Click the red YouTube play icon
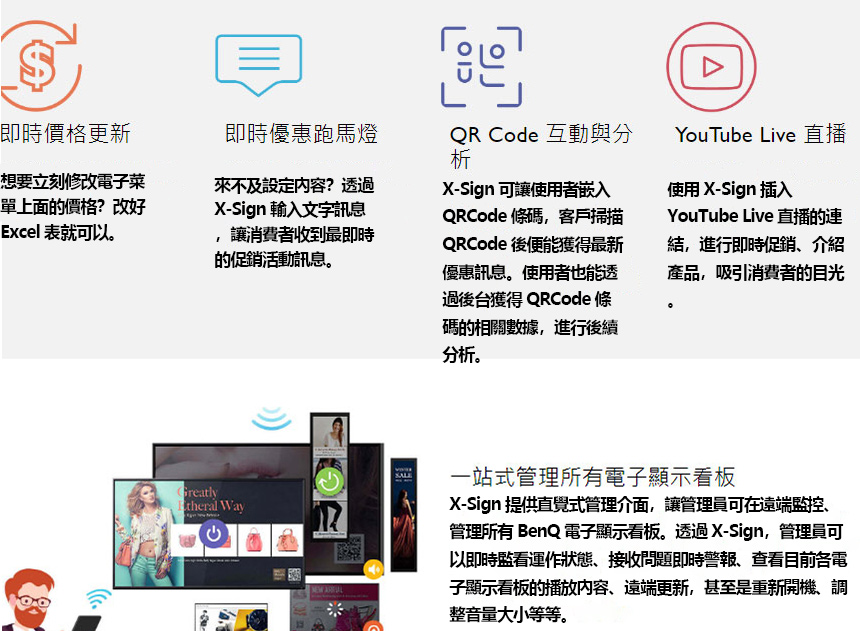The image size is (860, 631). coord(711,67)
